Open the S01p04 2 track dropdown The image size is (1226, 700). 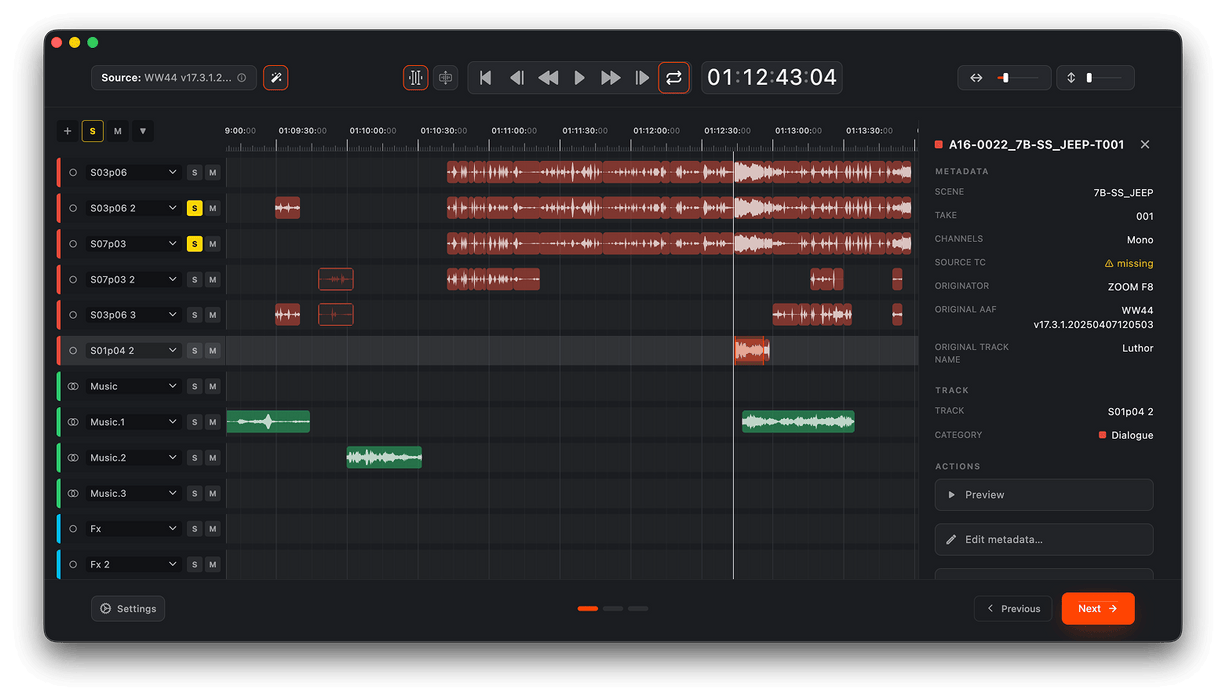(x=133, y=351)
